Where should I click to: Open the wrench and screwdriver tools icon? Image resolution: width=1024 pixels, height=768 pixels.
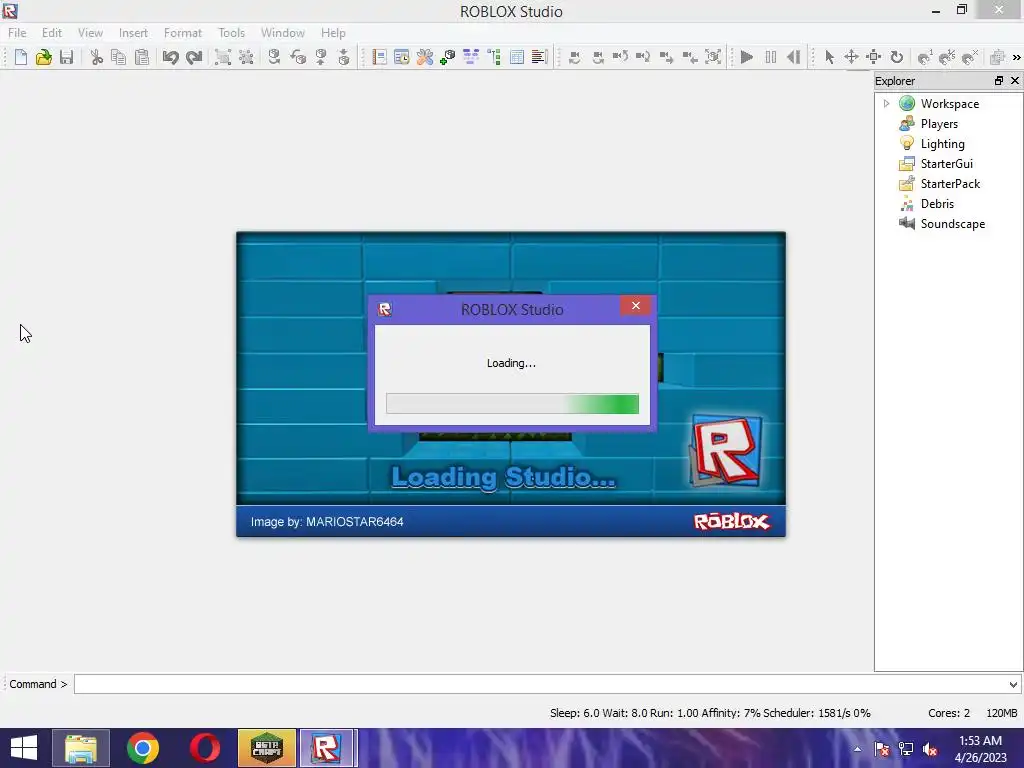click(424, 57)
